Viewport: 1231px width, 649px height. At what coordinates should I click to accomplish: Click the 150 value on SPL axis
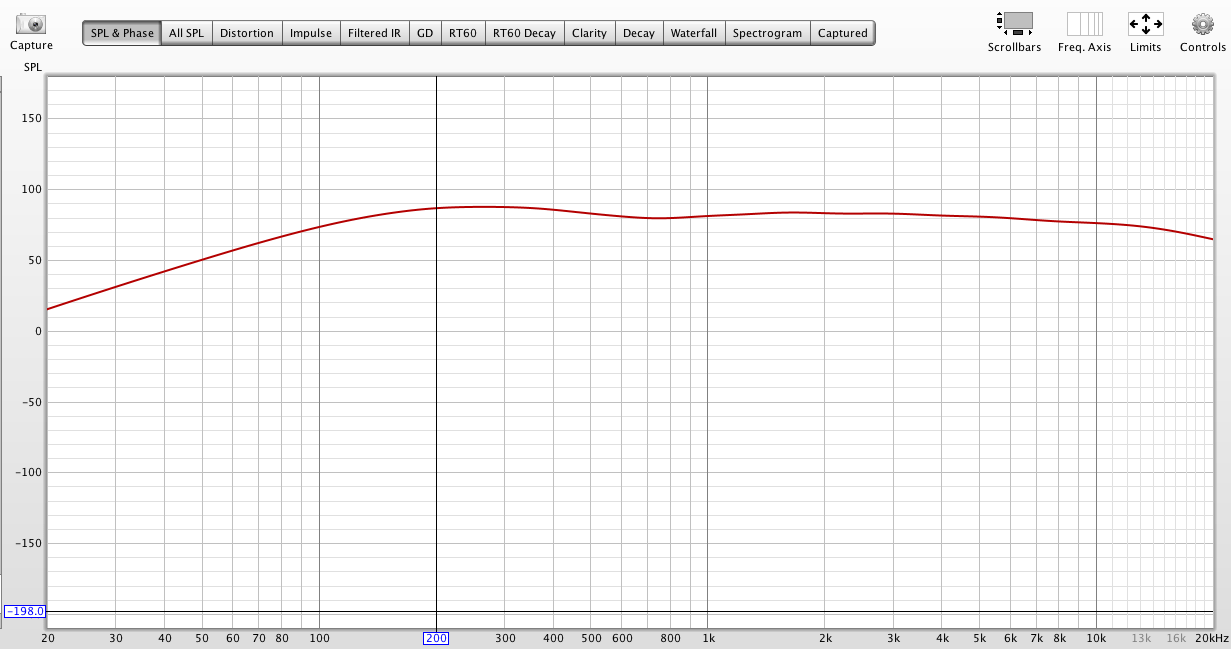30,118
